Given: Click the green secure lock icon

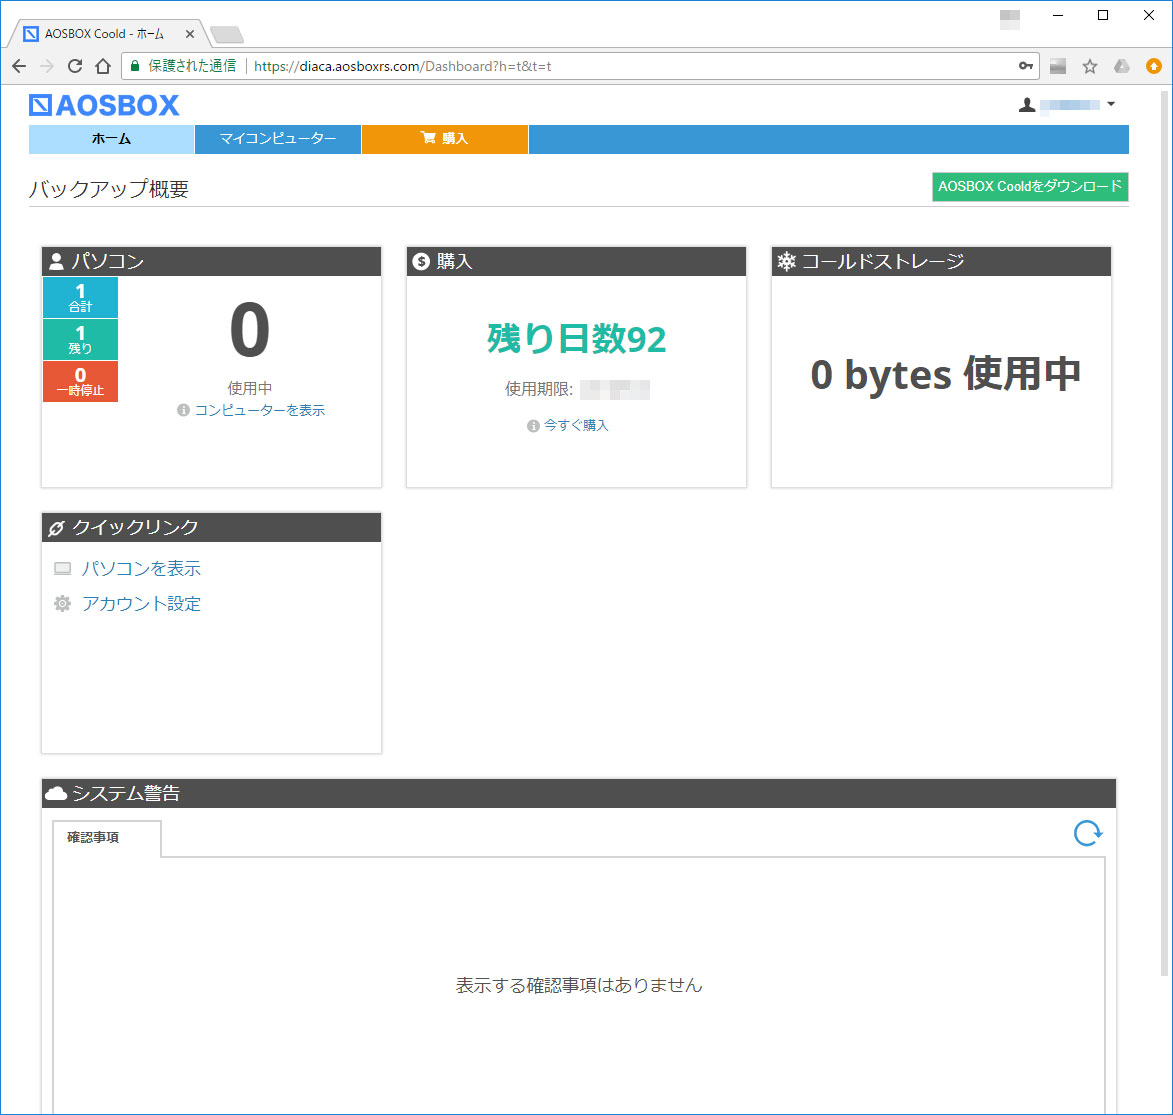Looking at the screenshot, I should (135, 66).
